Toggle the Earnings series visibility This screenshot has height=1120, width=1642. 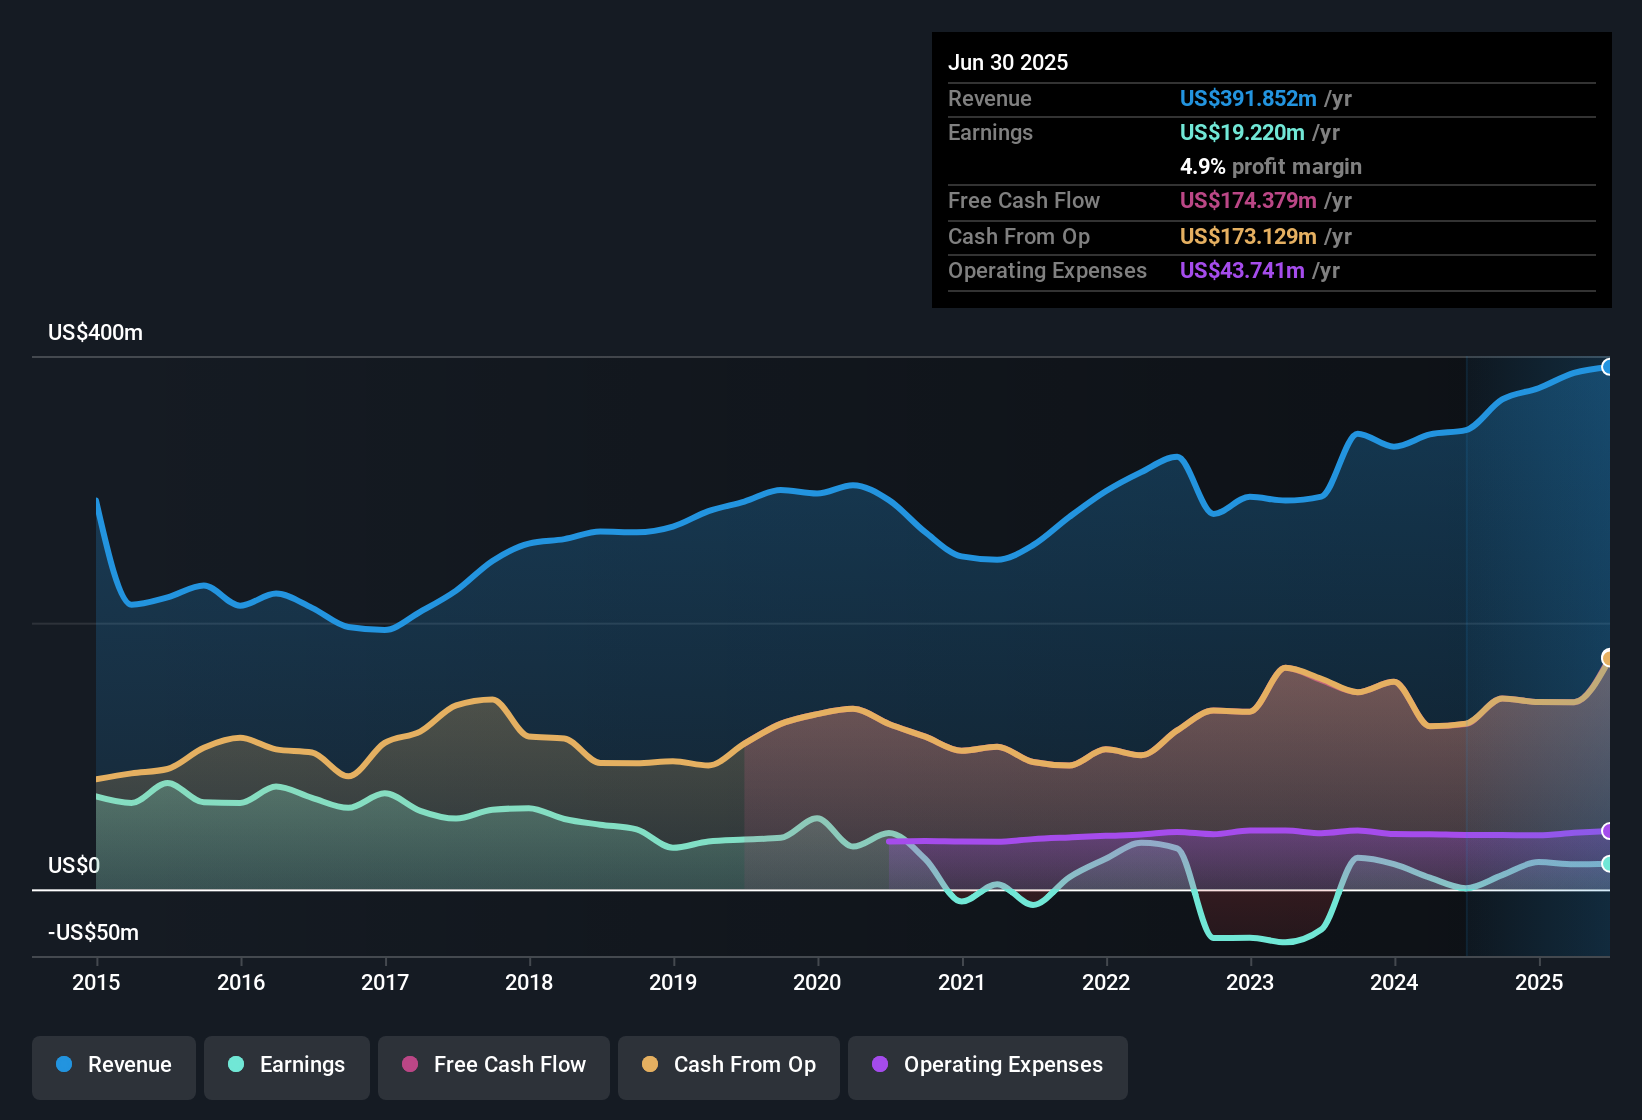coord(286,1065)
